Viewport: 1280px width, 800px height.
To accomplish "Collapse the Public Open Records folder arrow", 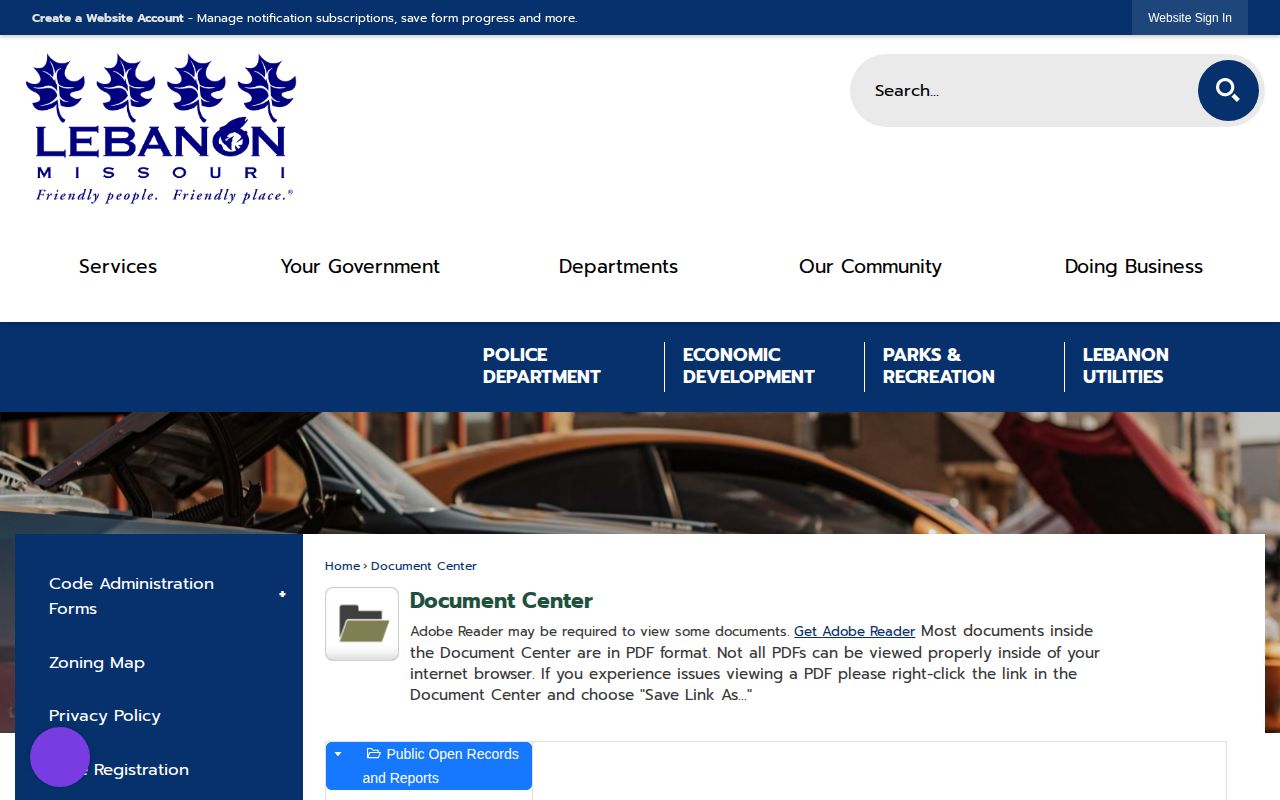I will coord(338,754).
